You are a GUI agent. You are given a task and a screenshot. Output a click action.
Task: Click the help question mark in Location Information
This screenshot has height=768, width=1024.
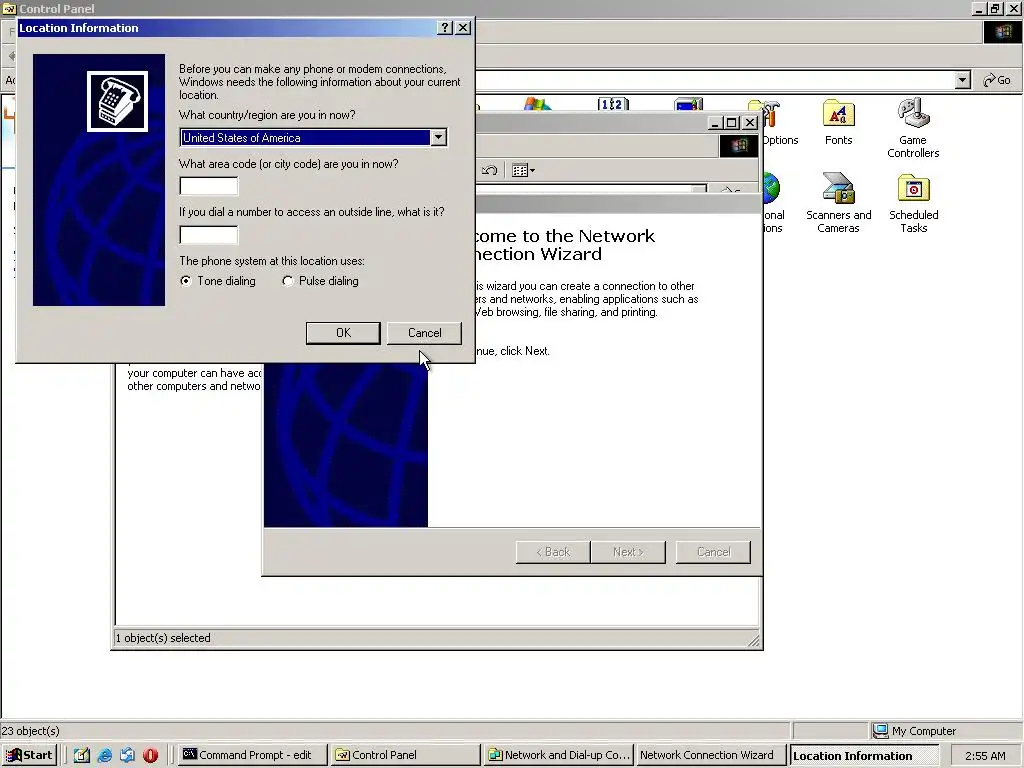pyautogui.click(x=445, y=27)
